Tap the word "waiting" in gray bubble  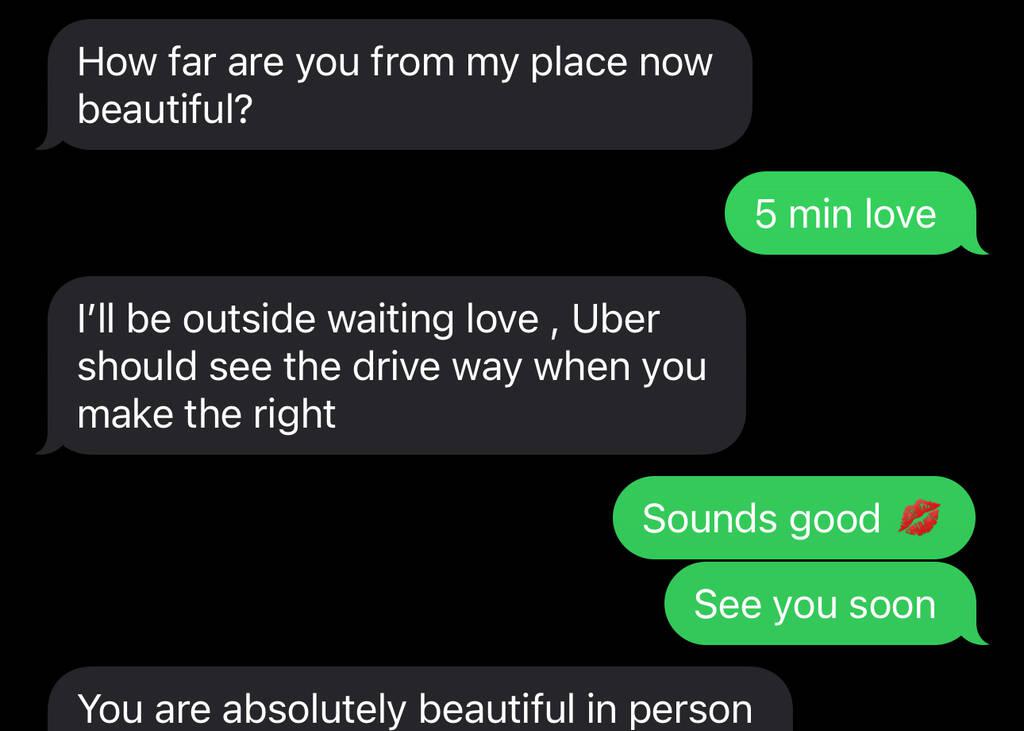coord(390,321)
